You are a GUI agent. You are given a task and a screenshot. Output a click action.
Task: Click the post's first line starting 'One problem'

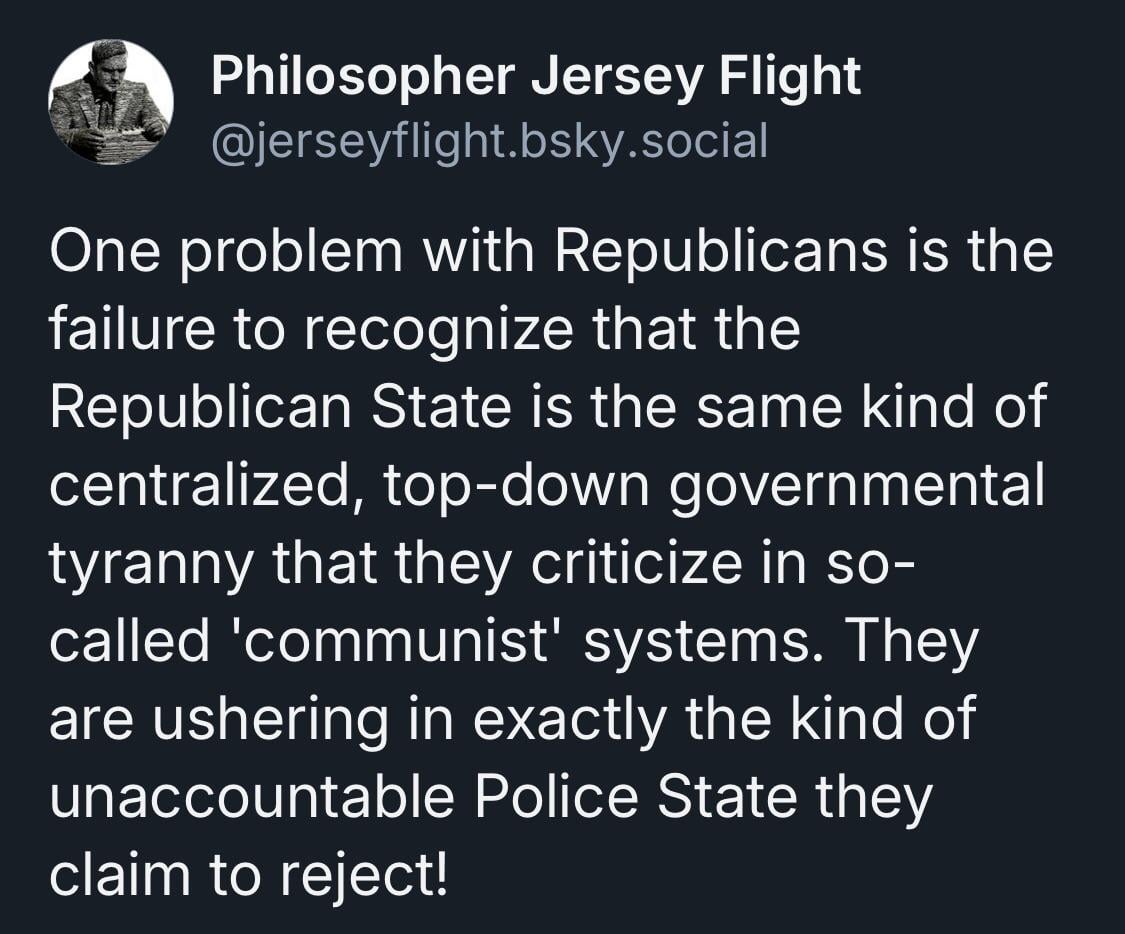(551, 253)
